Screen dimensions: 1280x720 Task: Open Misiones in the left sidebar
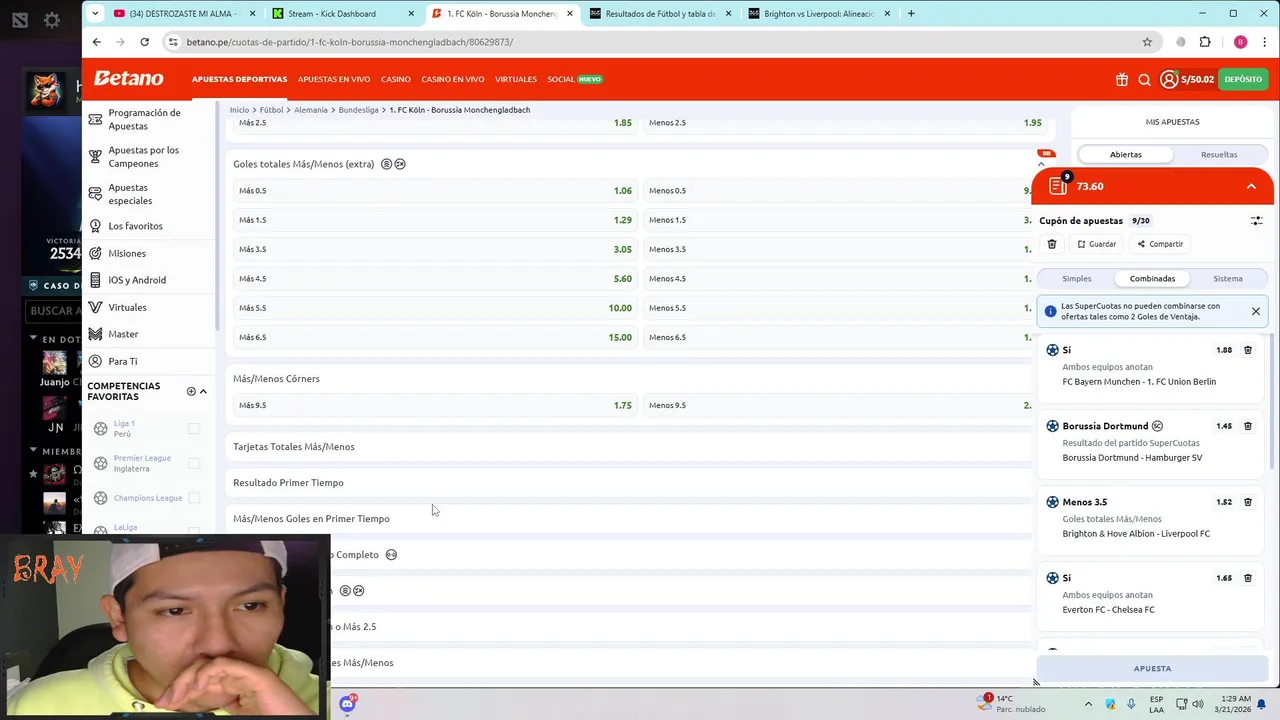coord(127,253)
